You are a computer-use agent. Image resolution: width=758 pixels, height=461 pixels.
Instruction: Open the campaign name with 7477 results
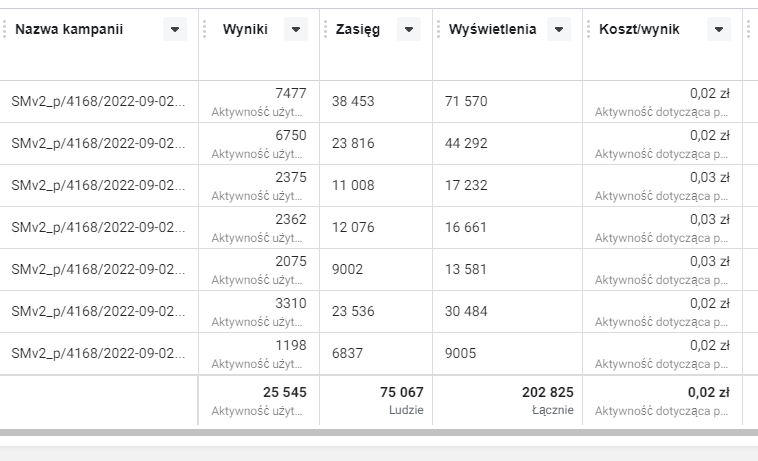point(97,102)
